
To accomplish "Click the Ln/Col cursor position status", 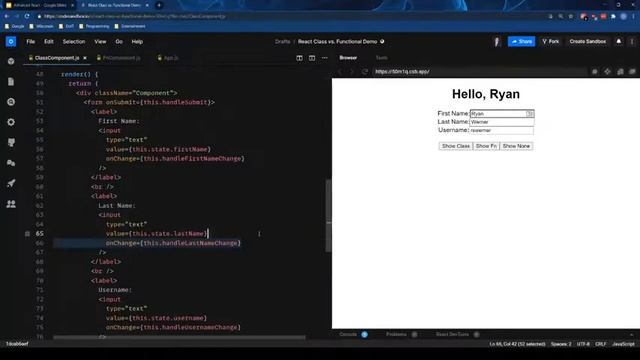I will 517,344.
